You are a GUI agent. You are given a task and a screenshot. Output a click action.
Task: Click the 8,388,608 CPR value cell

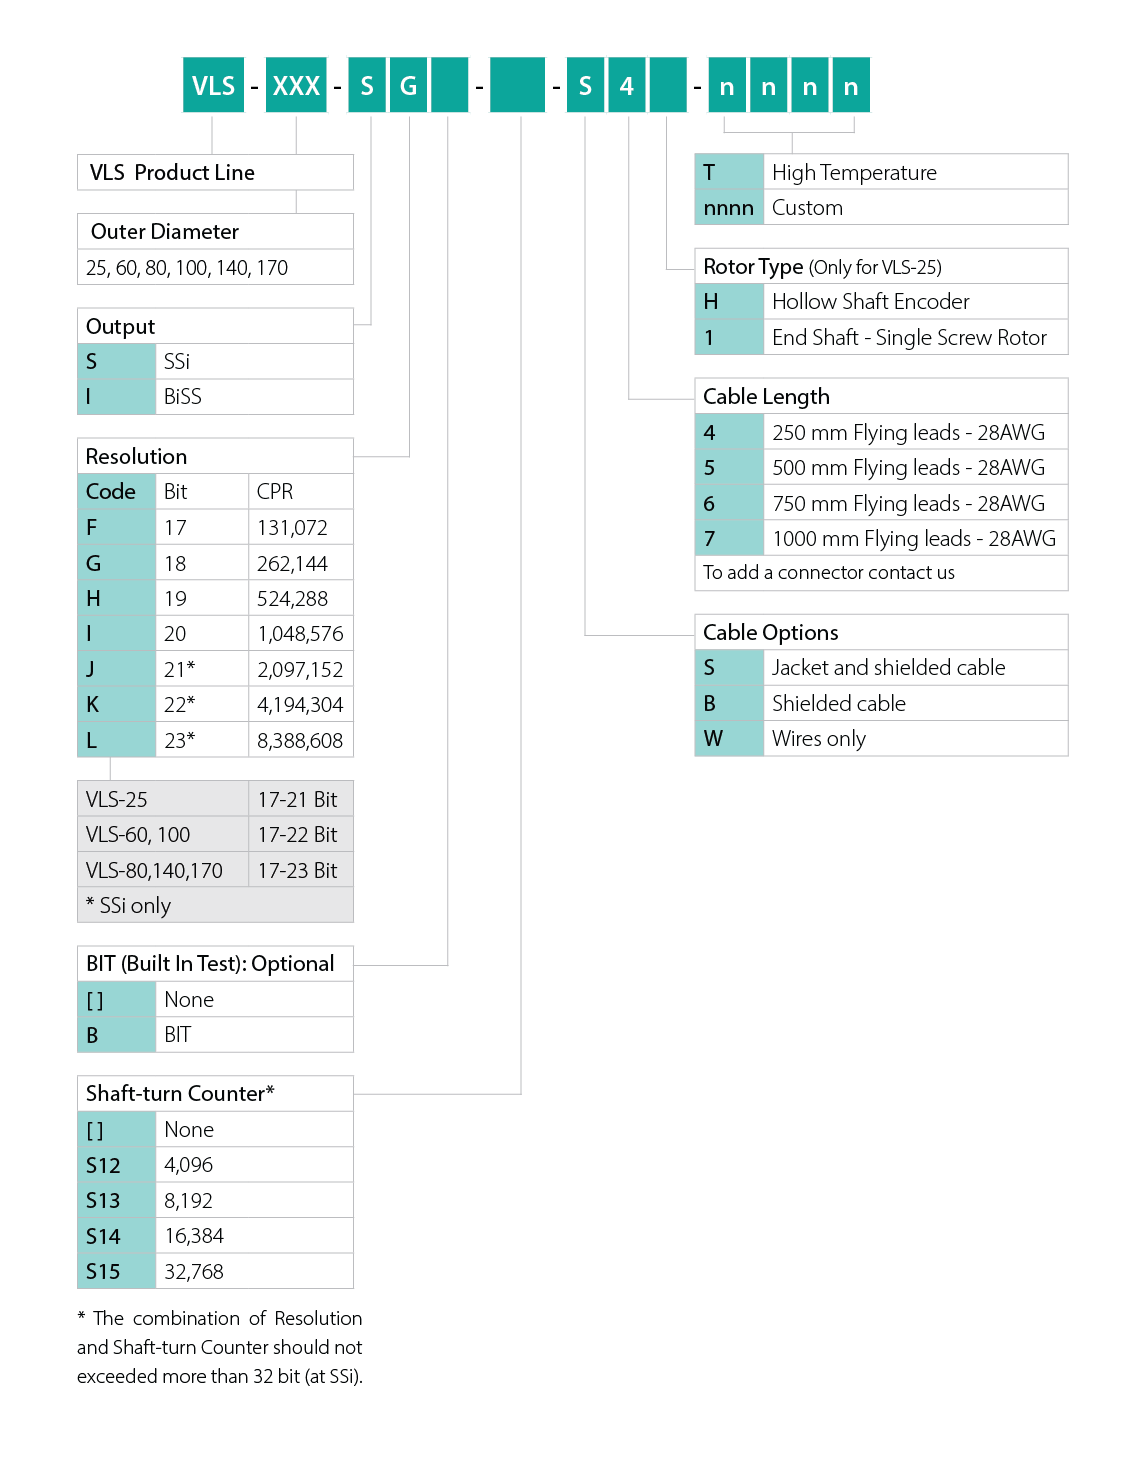pos(299,741)
